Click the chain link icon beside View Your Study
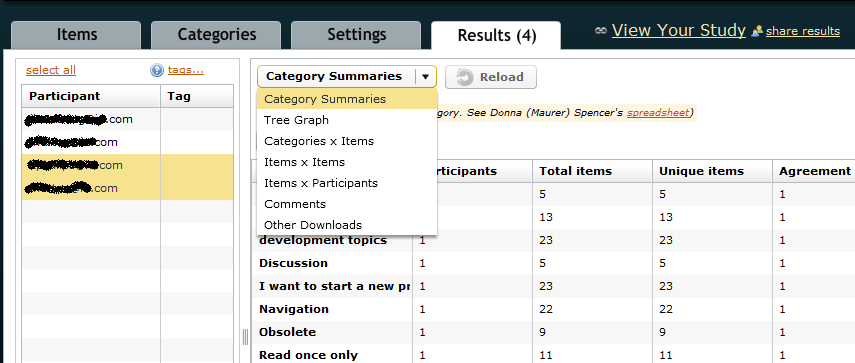Image resolution: width=855 pixels, height=363 pixels. pyautogui.click(x=600, y=31)
